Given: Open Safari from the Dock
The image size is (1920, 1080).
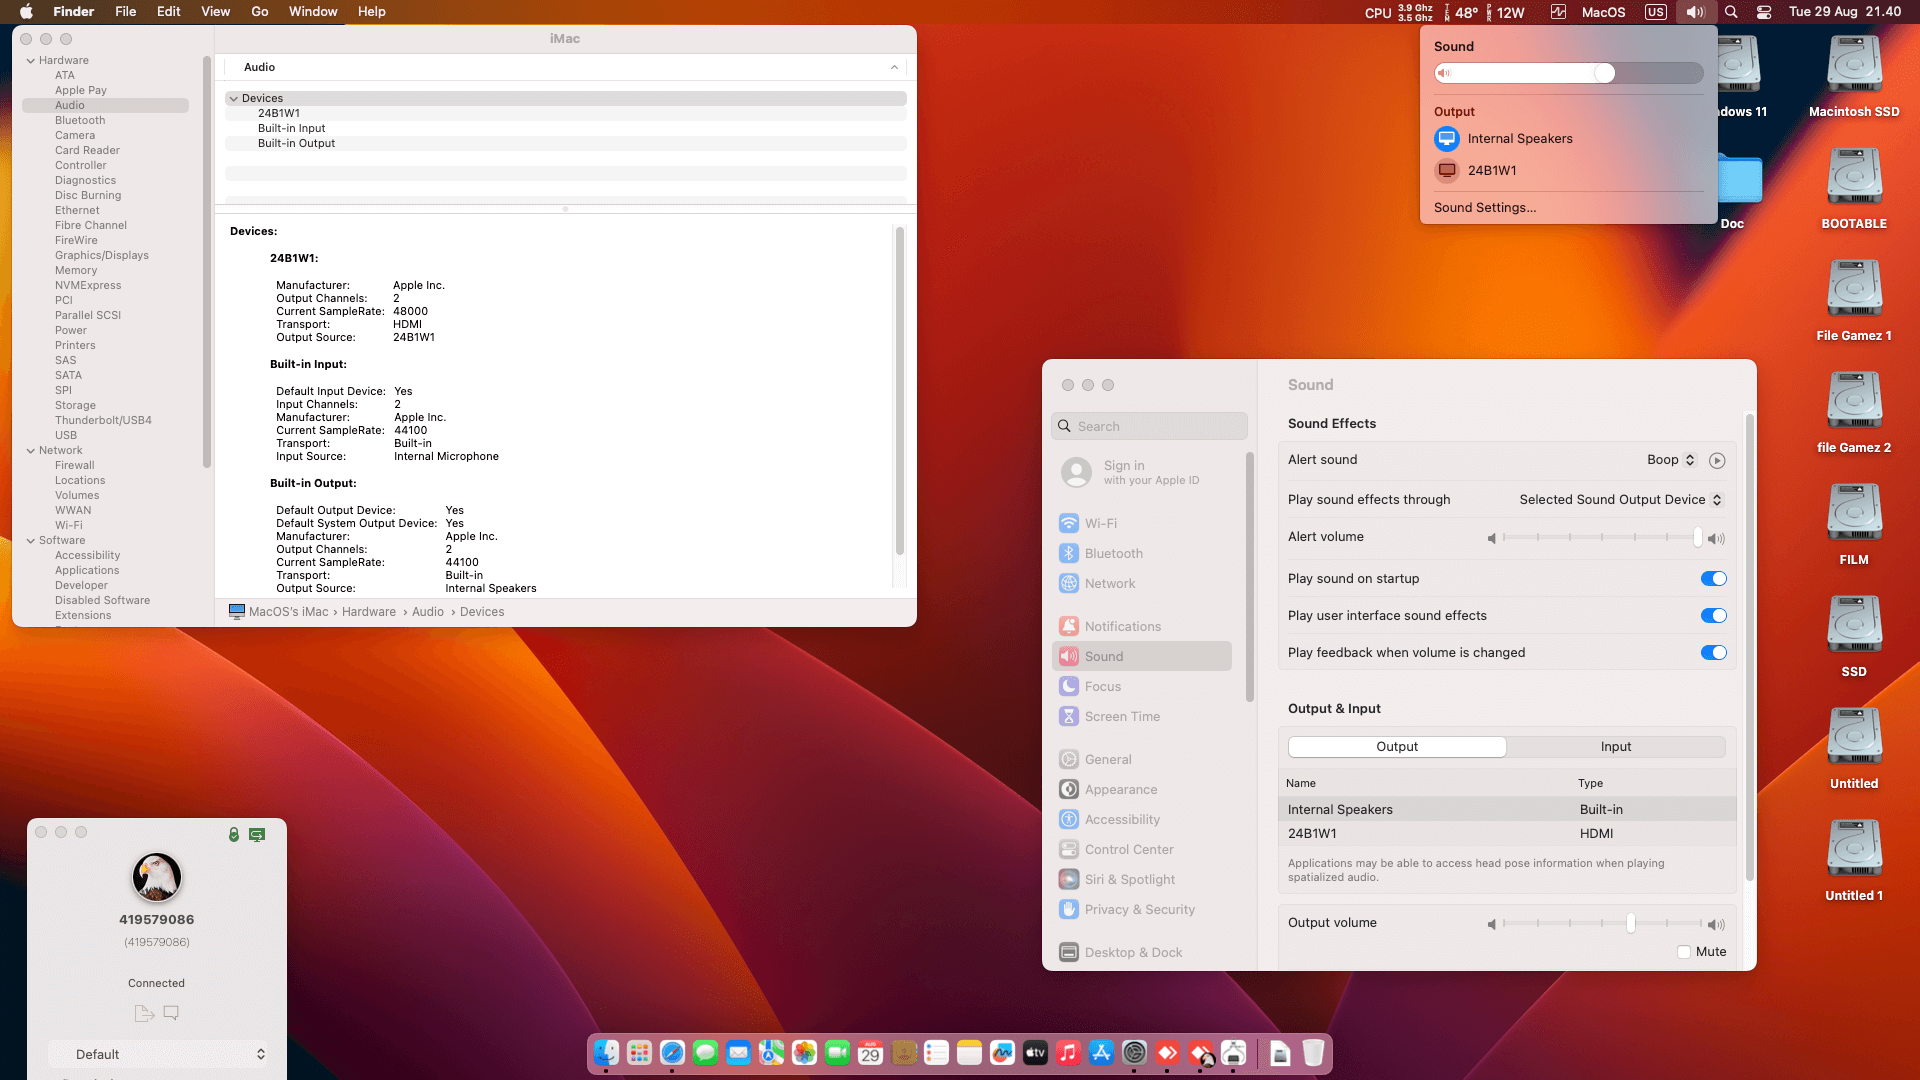Looking at the screenshot, I should [672, 1053].
